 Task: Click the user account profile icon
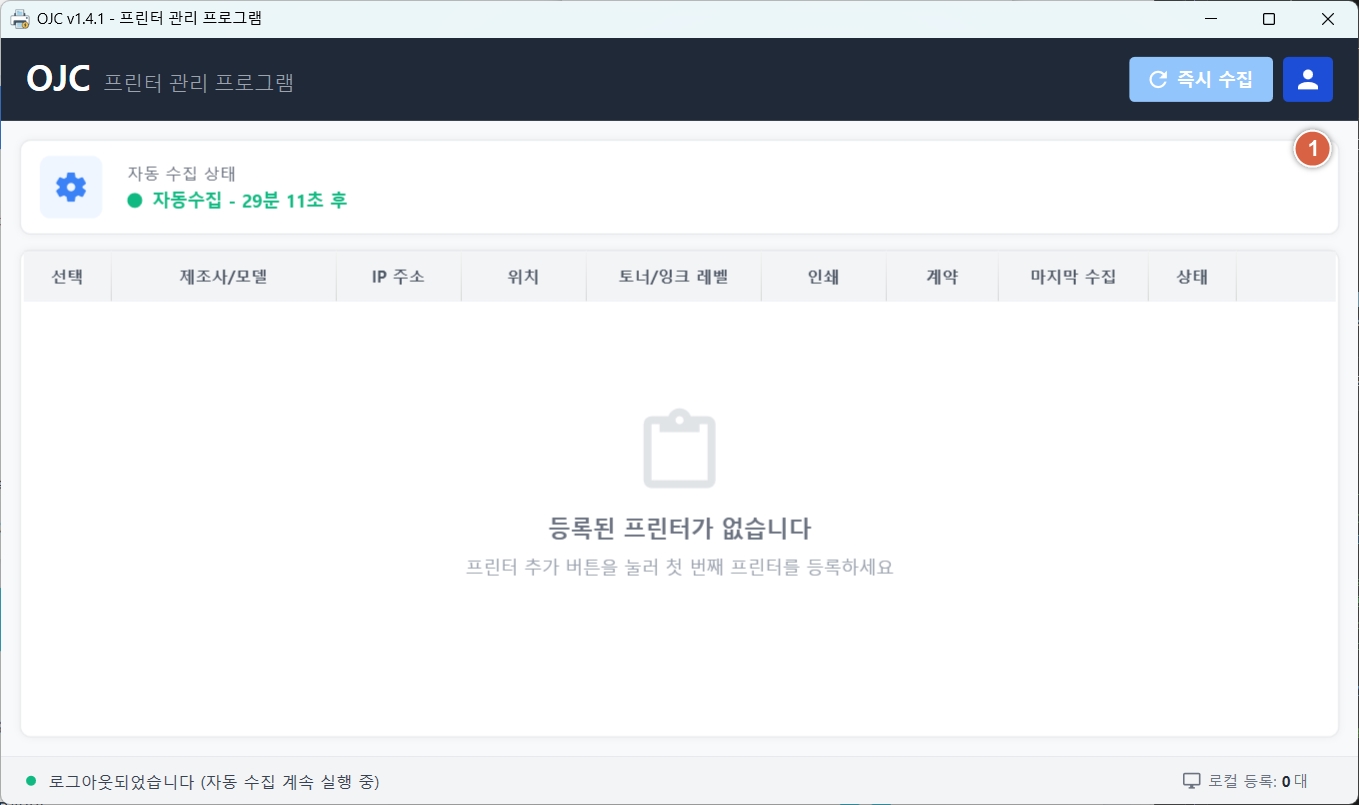1307,80
